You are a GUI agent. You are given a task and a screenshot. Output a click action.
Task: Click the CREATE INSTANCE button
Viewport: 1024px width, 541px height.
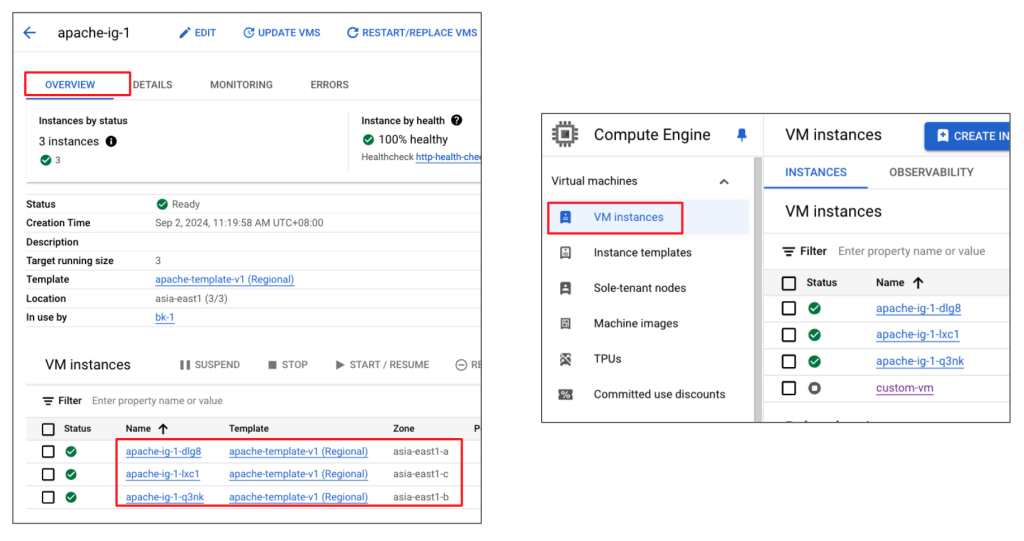pyautogui.click(x=967, y=136)
